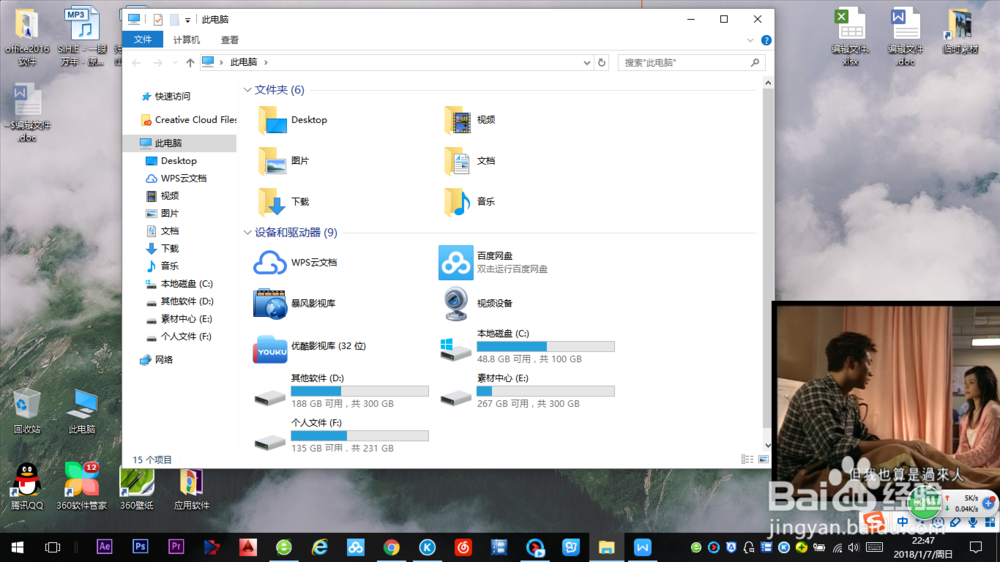This screenshot has height=562, width=1000.
Task: Select 素材中心 (E:) drive in main pane
Action: tap(527, 391)
